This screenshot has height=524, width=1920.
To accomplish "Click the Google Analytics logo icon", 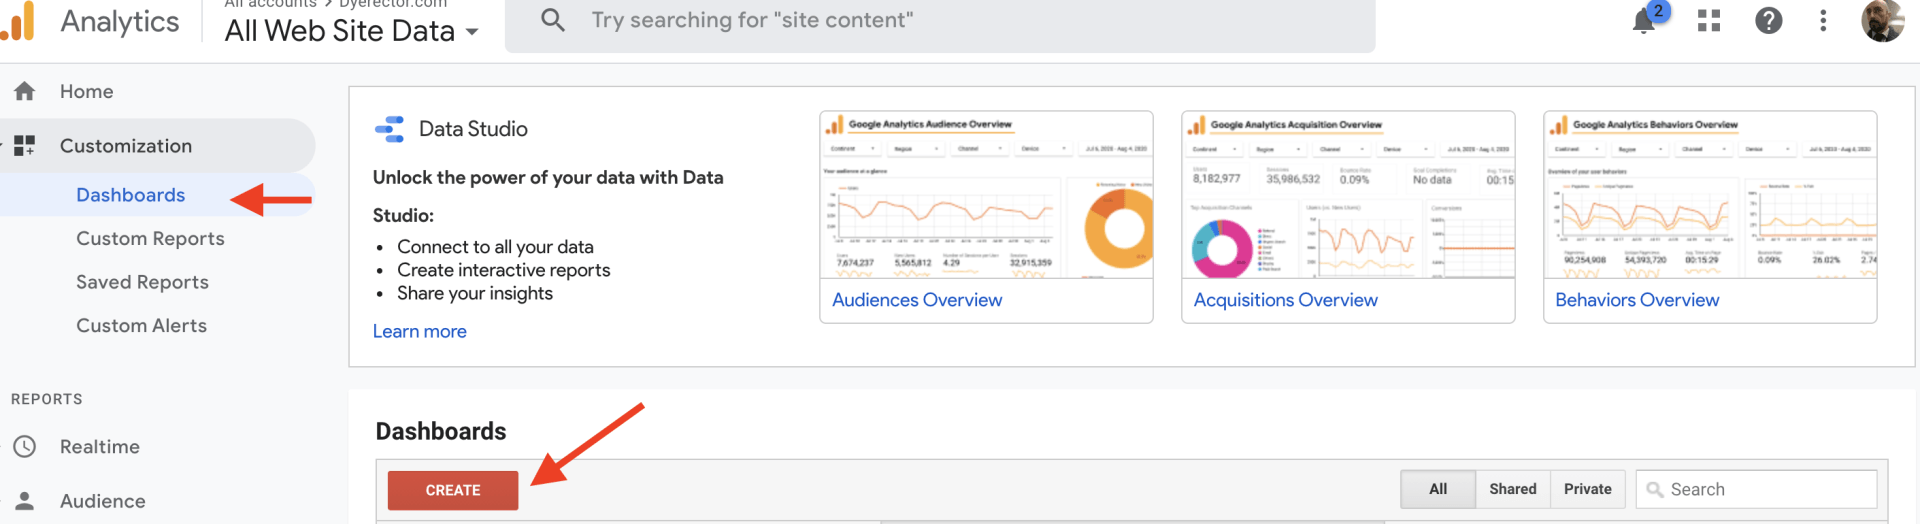I will (x=18, y=20).
